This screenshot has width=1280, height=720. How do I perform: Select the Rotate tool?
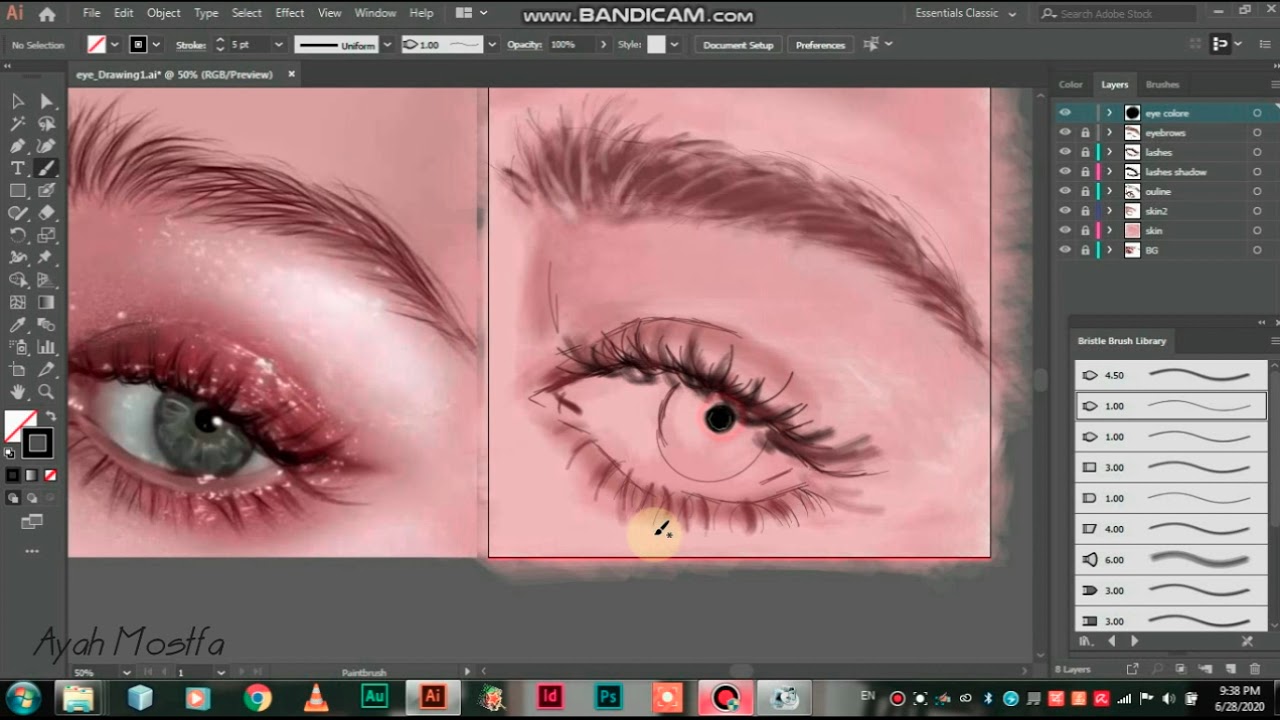18,235
